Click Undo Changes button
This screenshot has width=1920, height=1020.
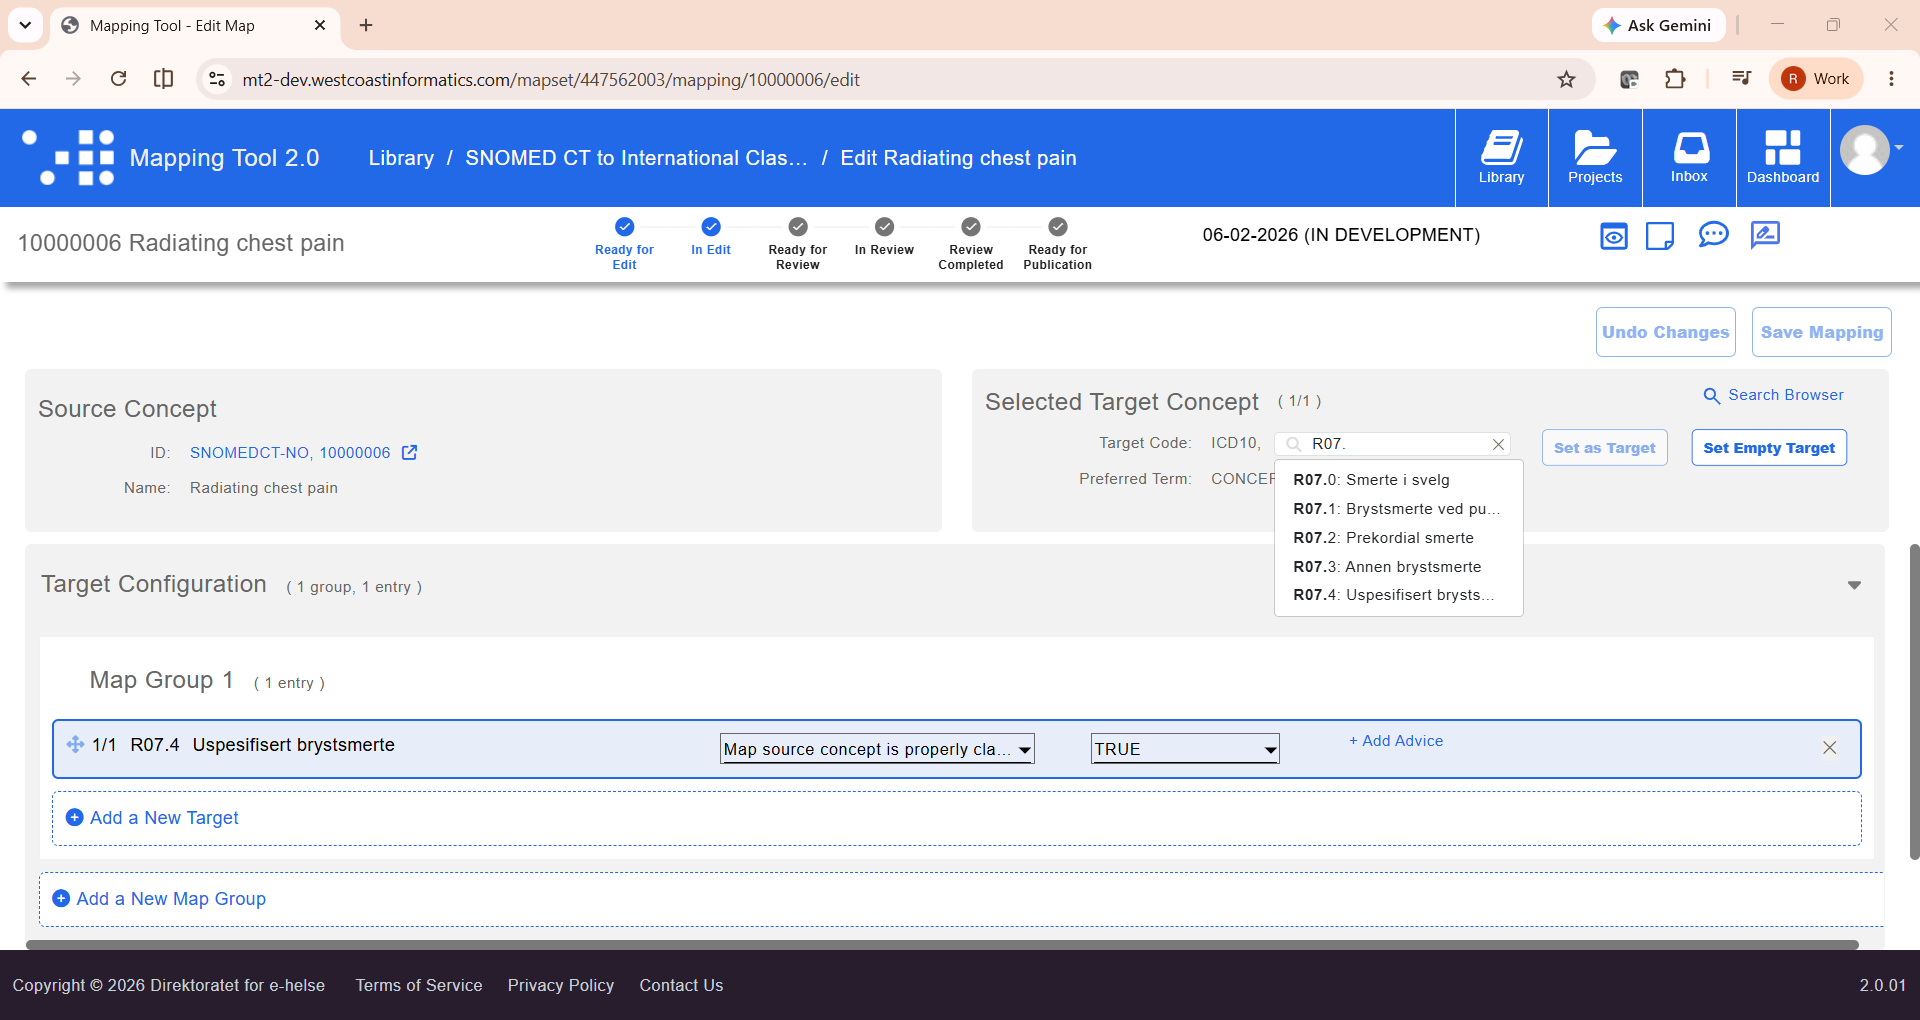pos(1665,332)
